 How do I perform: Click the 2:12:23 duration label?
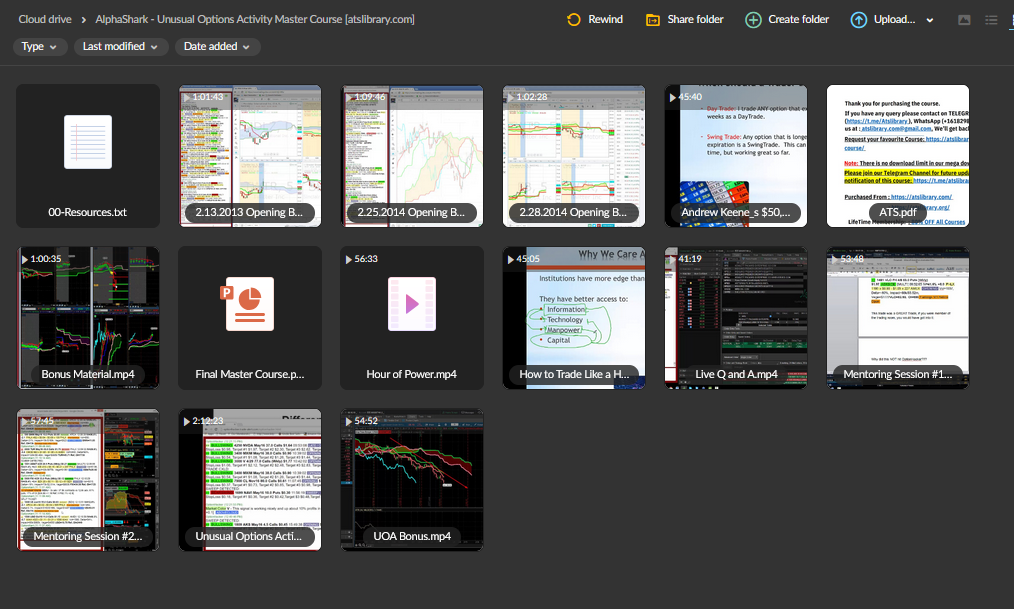[208, 421]
